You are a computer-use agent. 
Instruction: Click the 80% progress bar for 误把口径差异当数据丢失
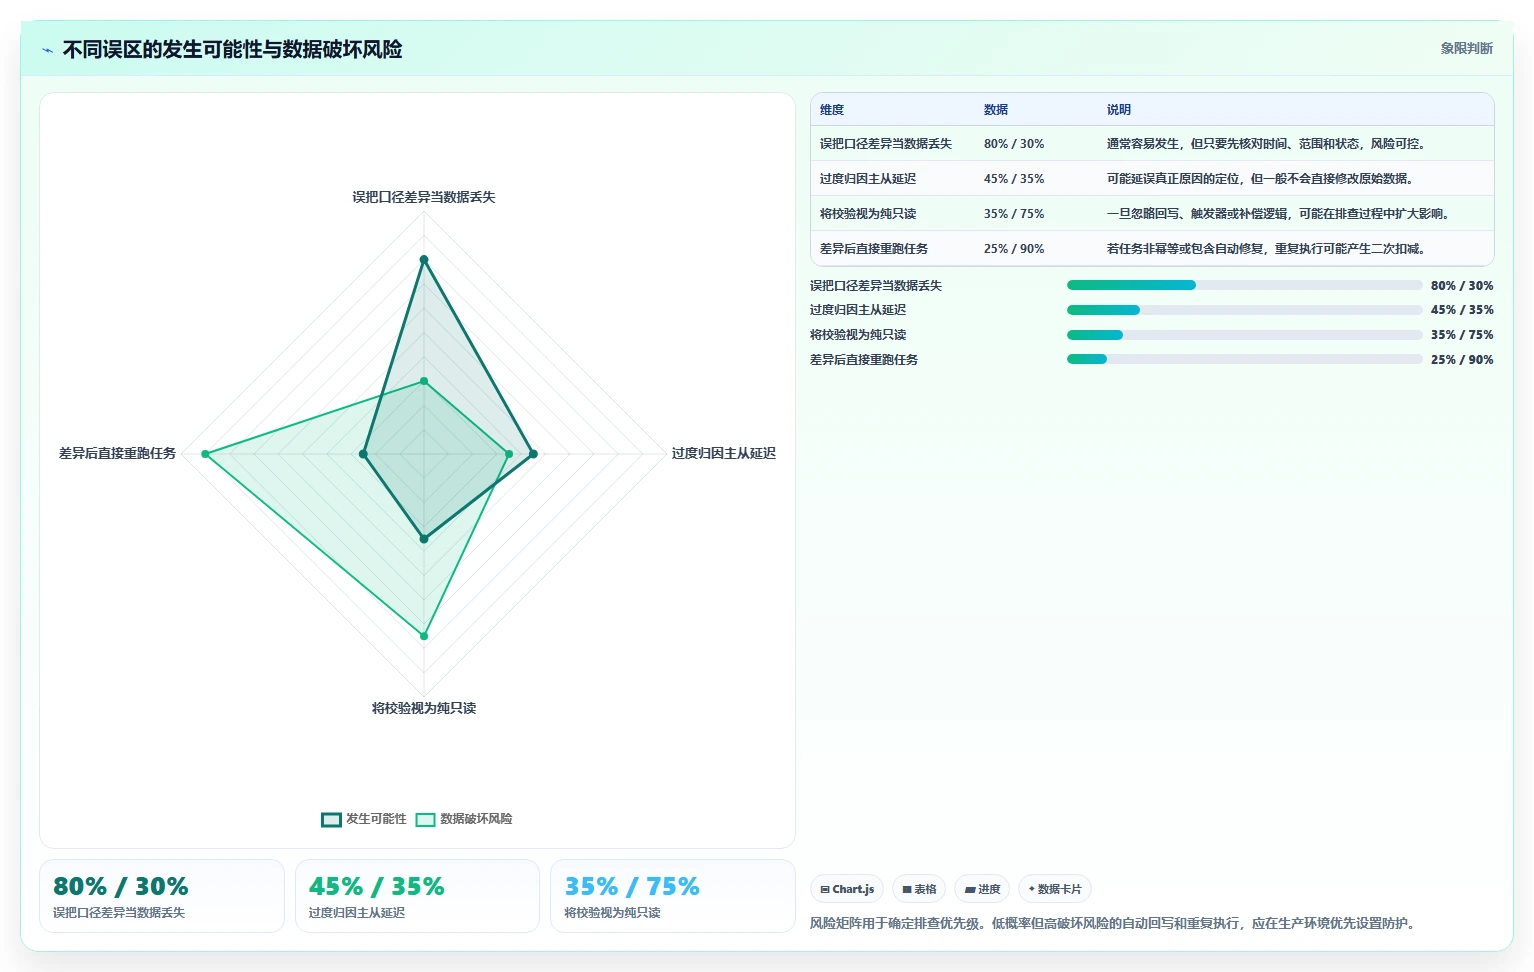[x=1244, y=285]
